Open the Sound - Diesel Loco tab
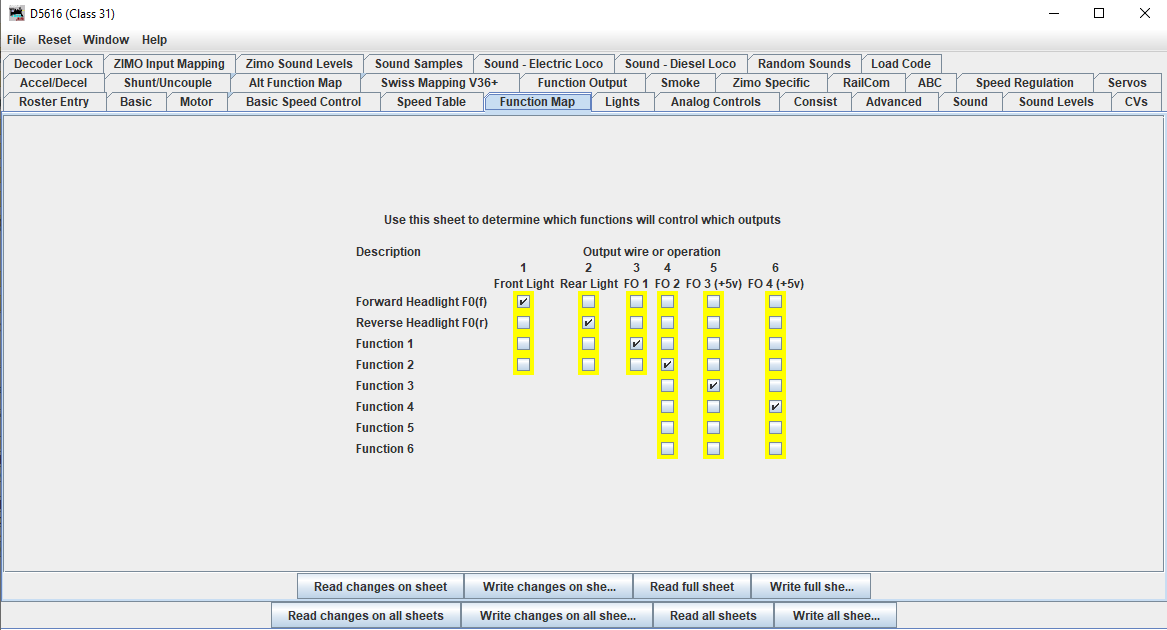 pyautogui.click(x=681, y=63)
